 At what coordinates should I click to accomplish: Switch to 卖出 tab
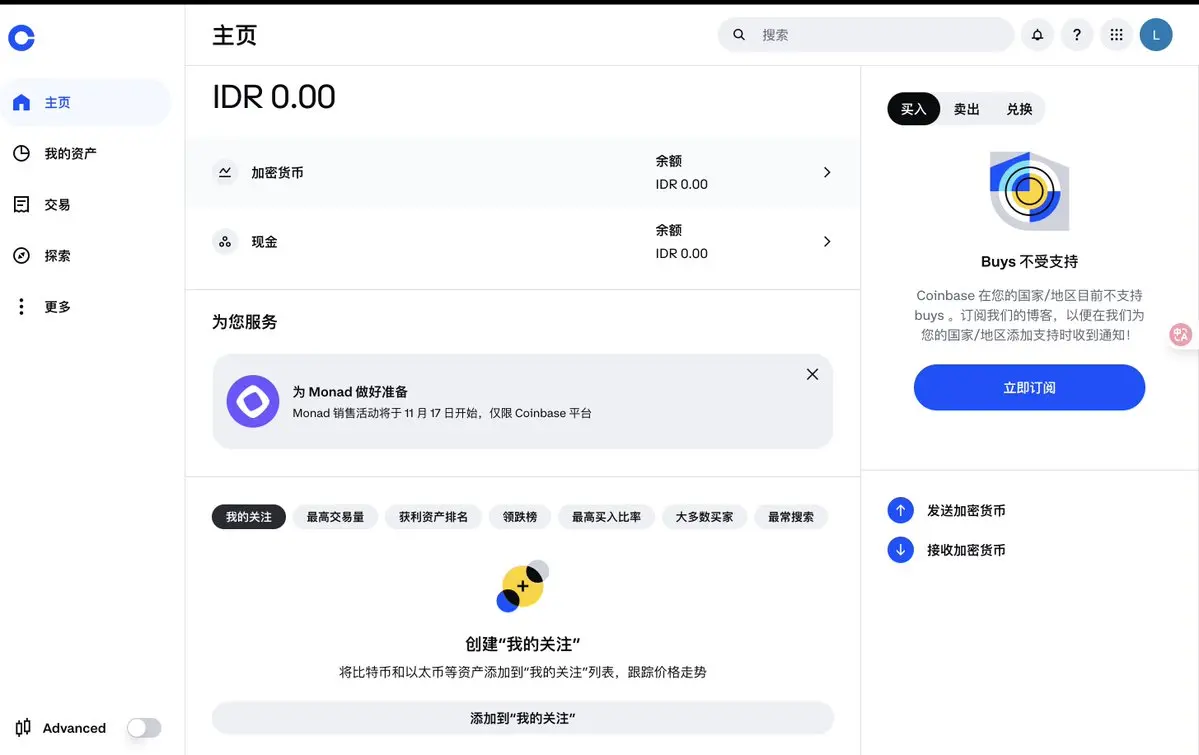(967, 109)
